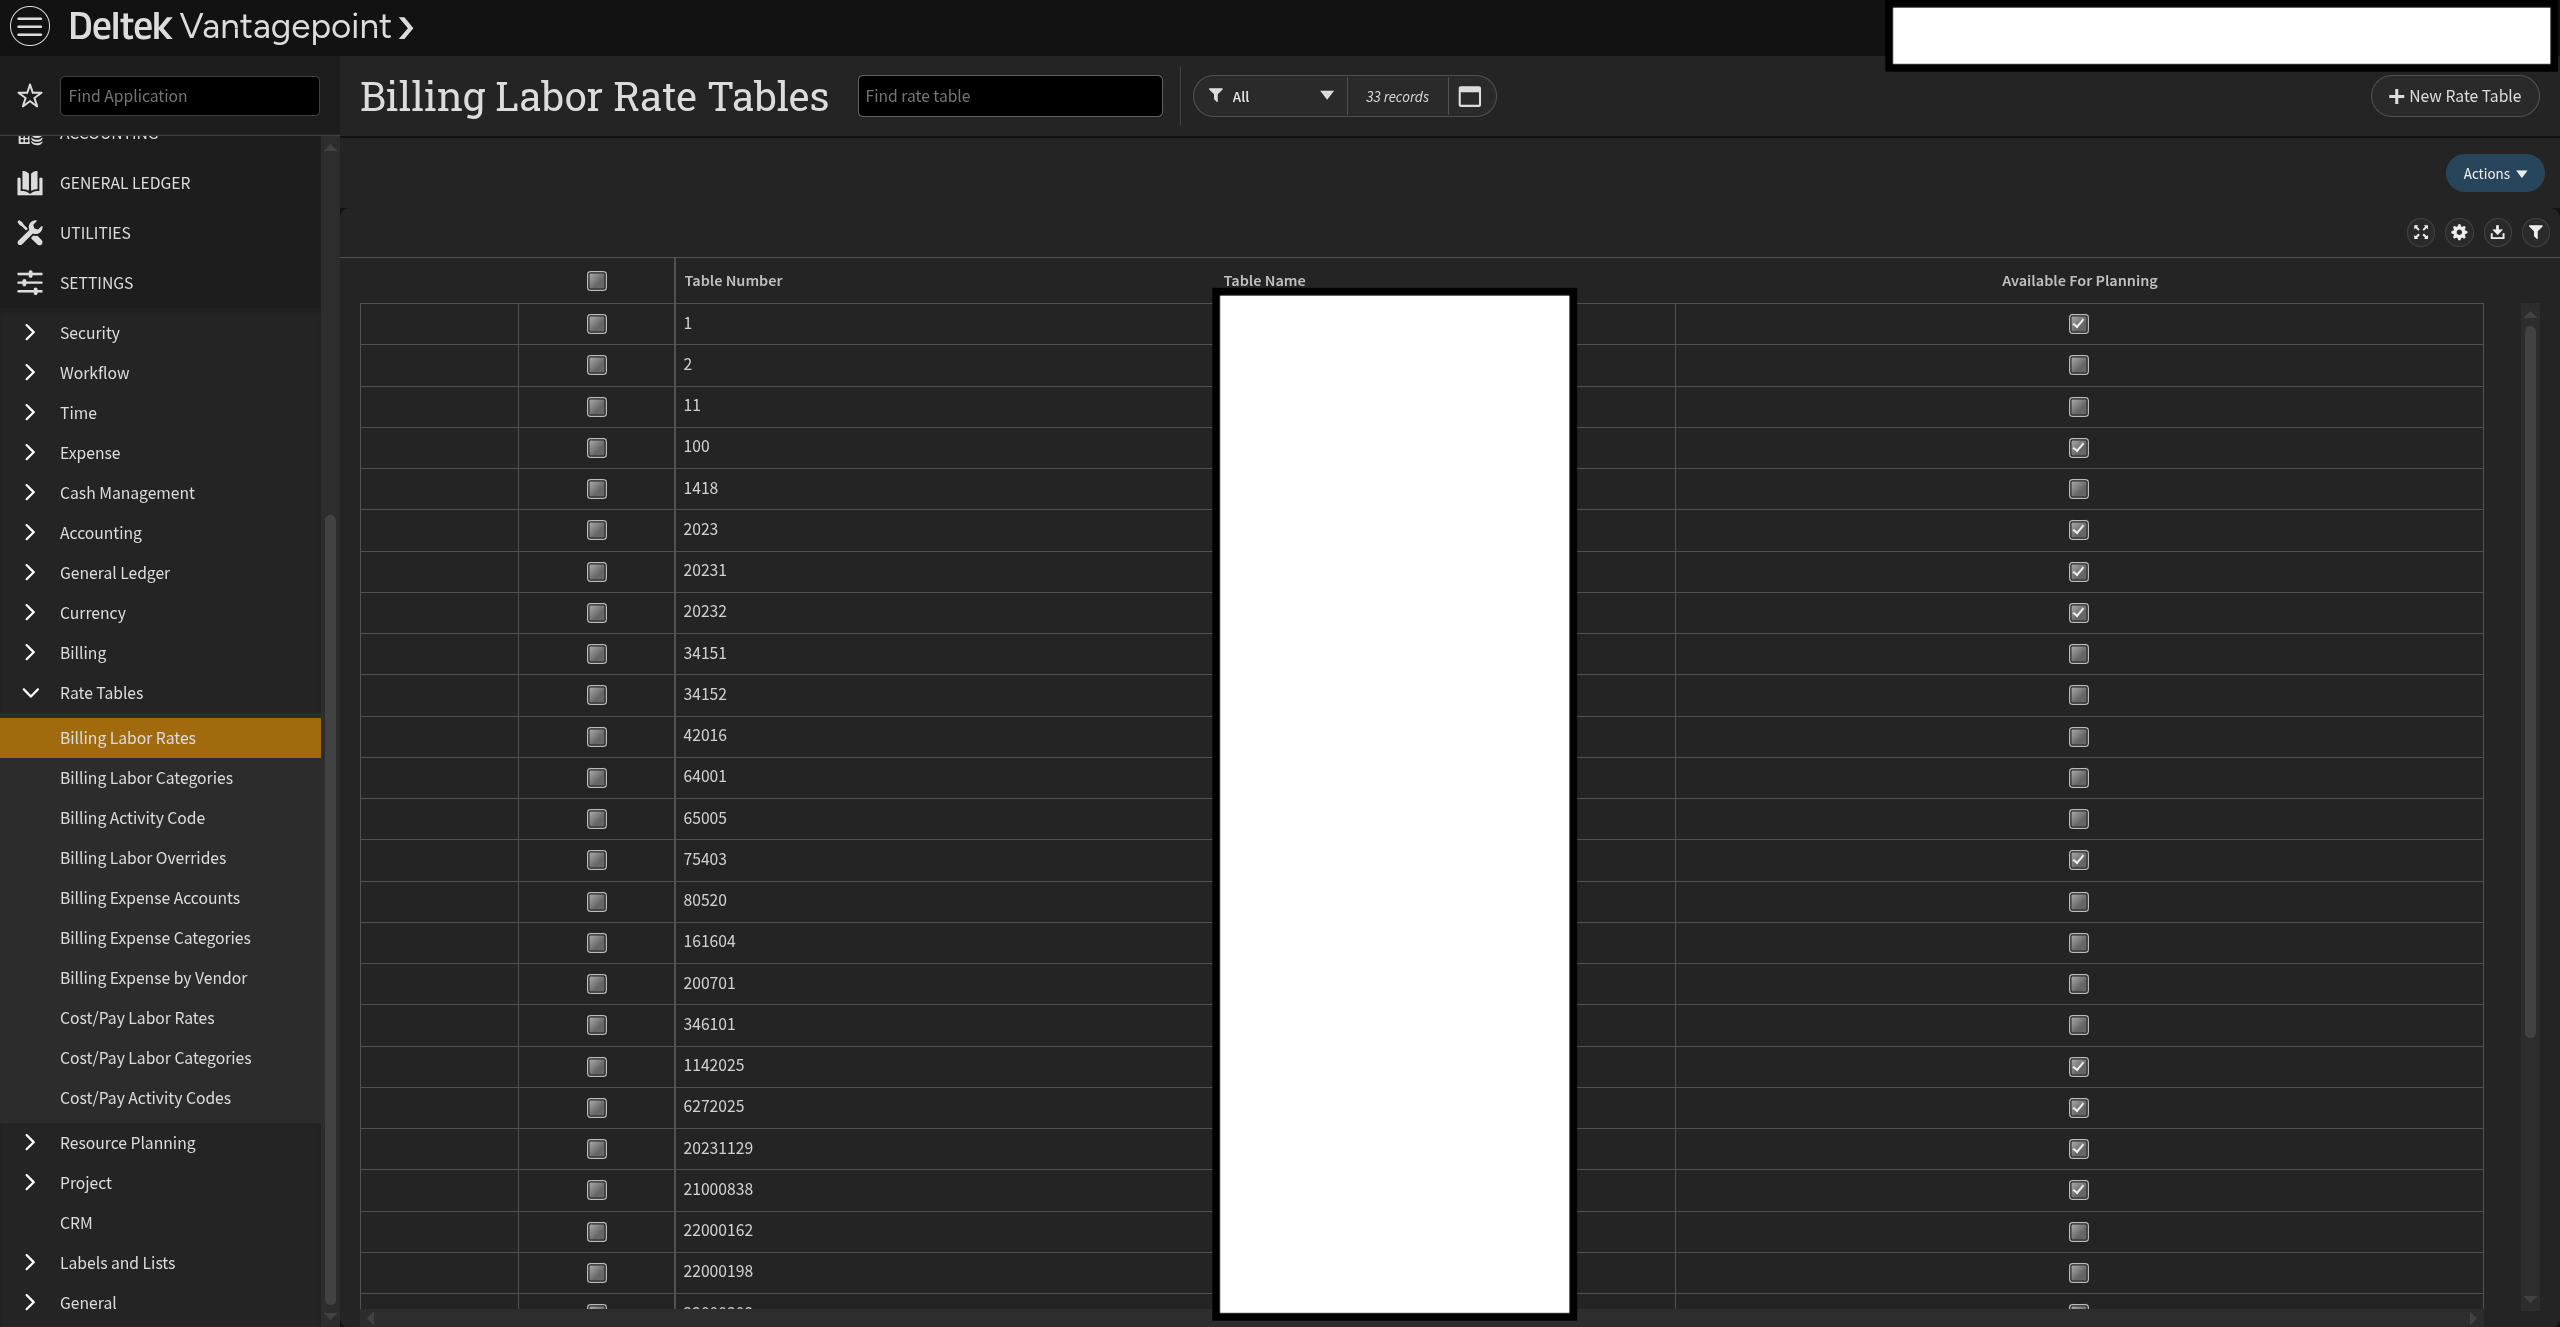This screenshot has width=2560, height=1327.
Task: Collapse the Rate Tables group
Action: pos(30,693)
